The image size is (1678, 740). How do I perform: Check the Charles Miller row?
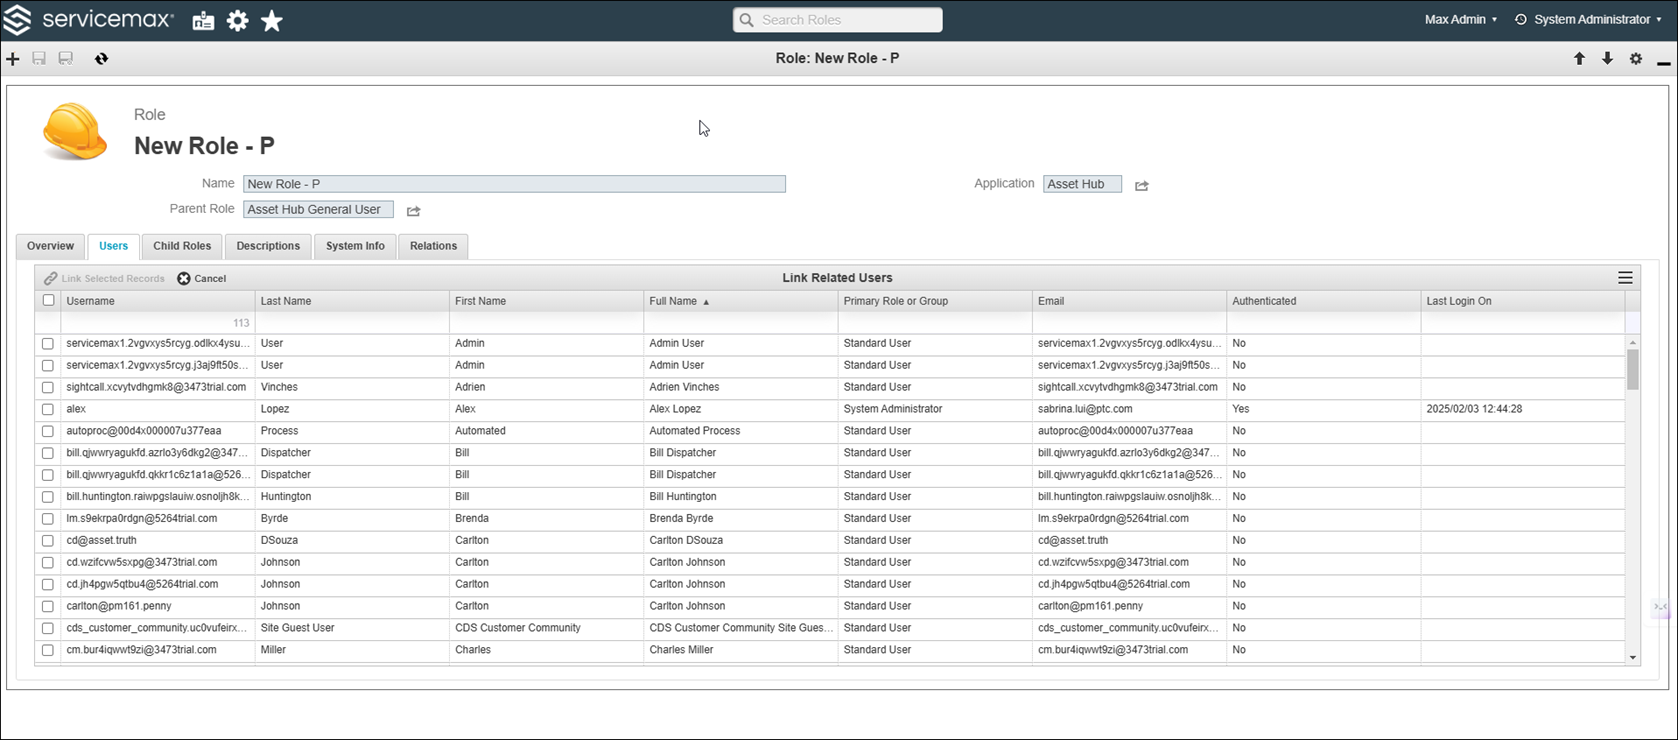pyautogui.click(x=48, y=651)
